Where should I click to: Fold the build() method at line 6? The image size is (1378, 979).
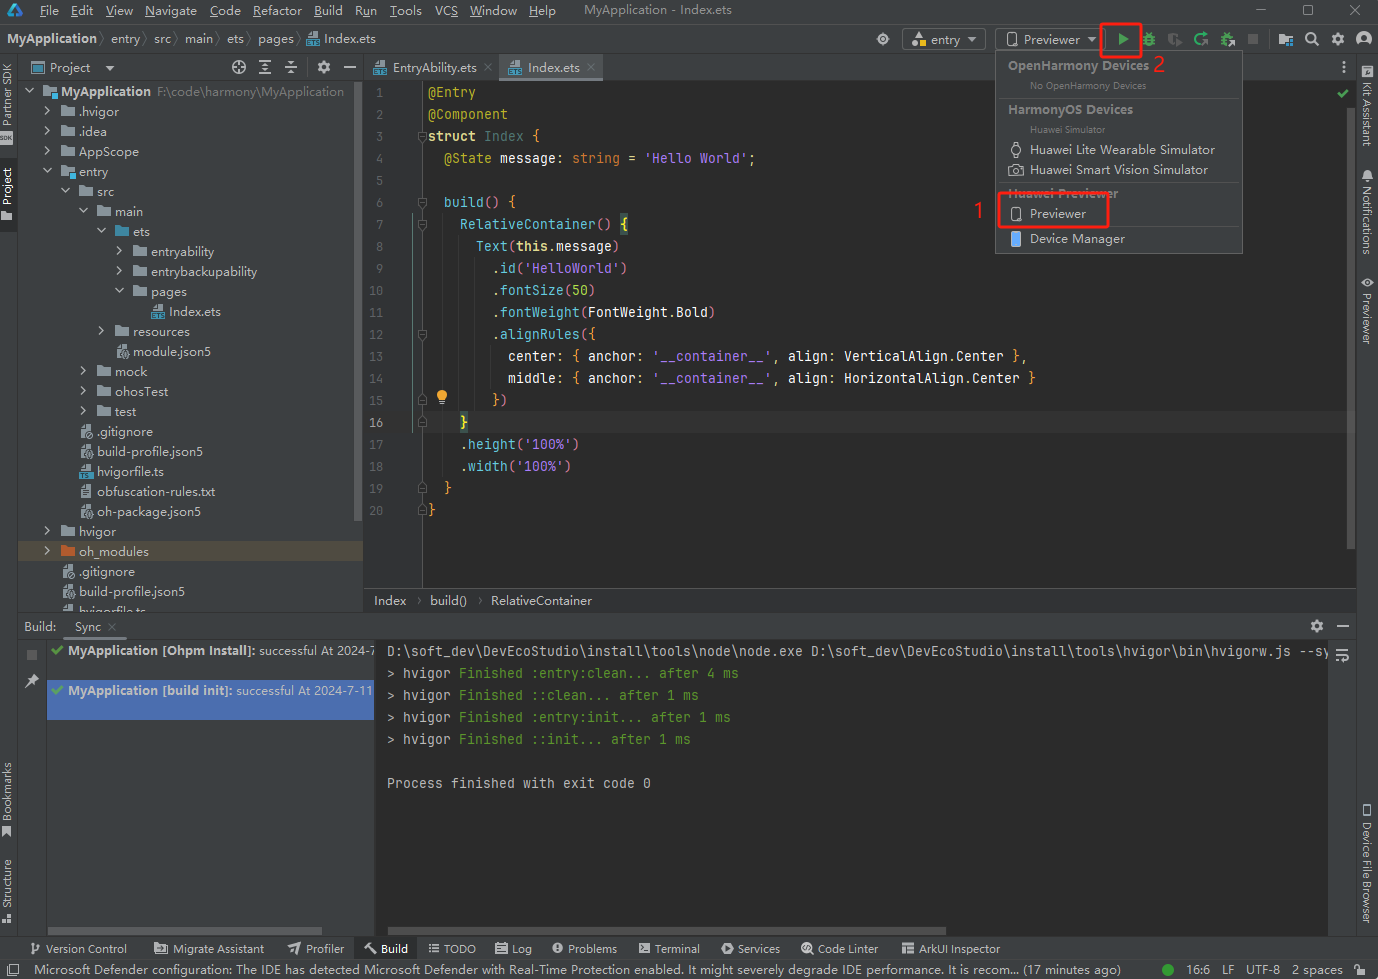pyautogui.click(x=422, y=202)
